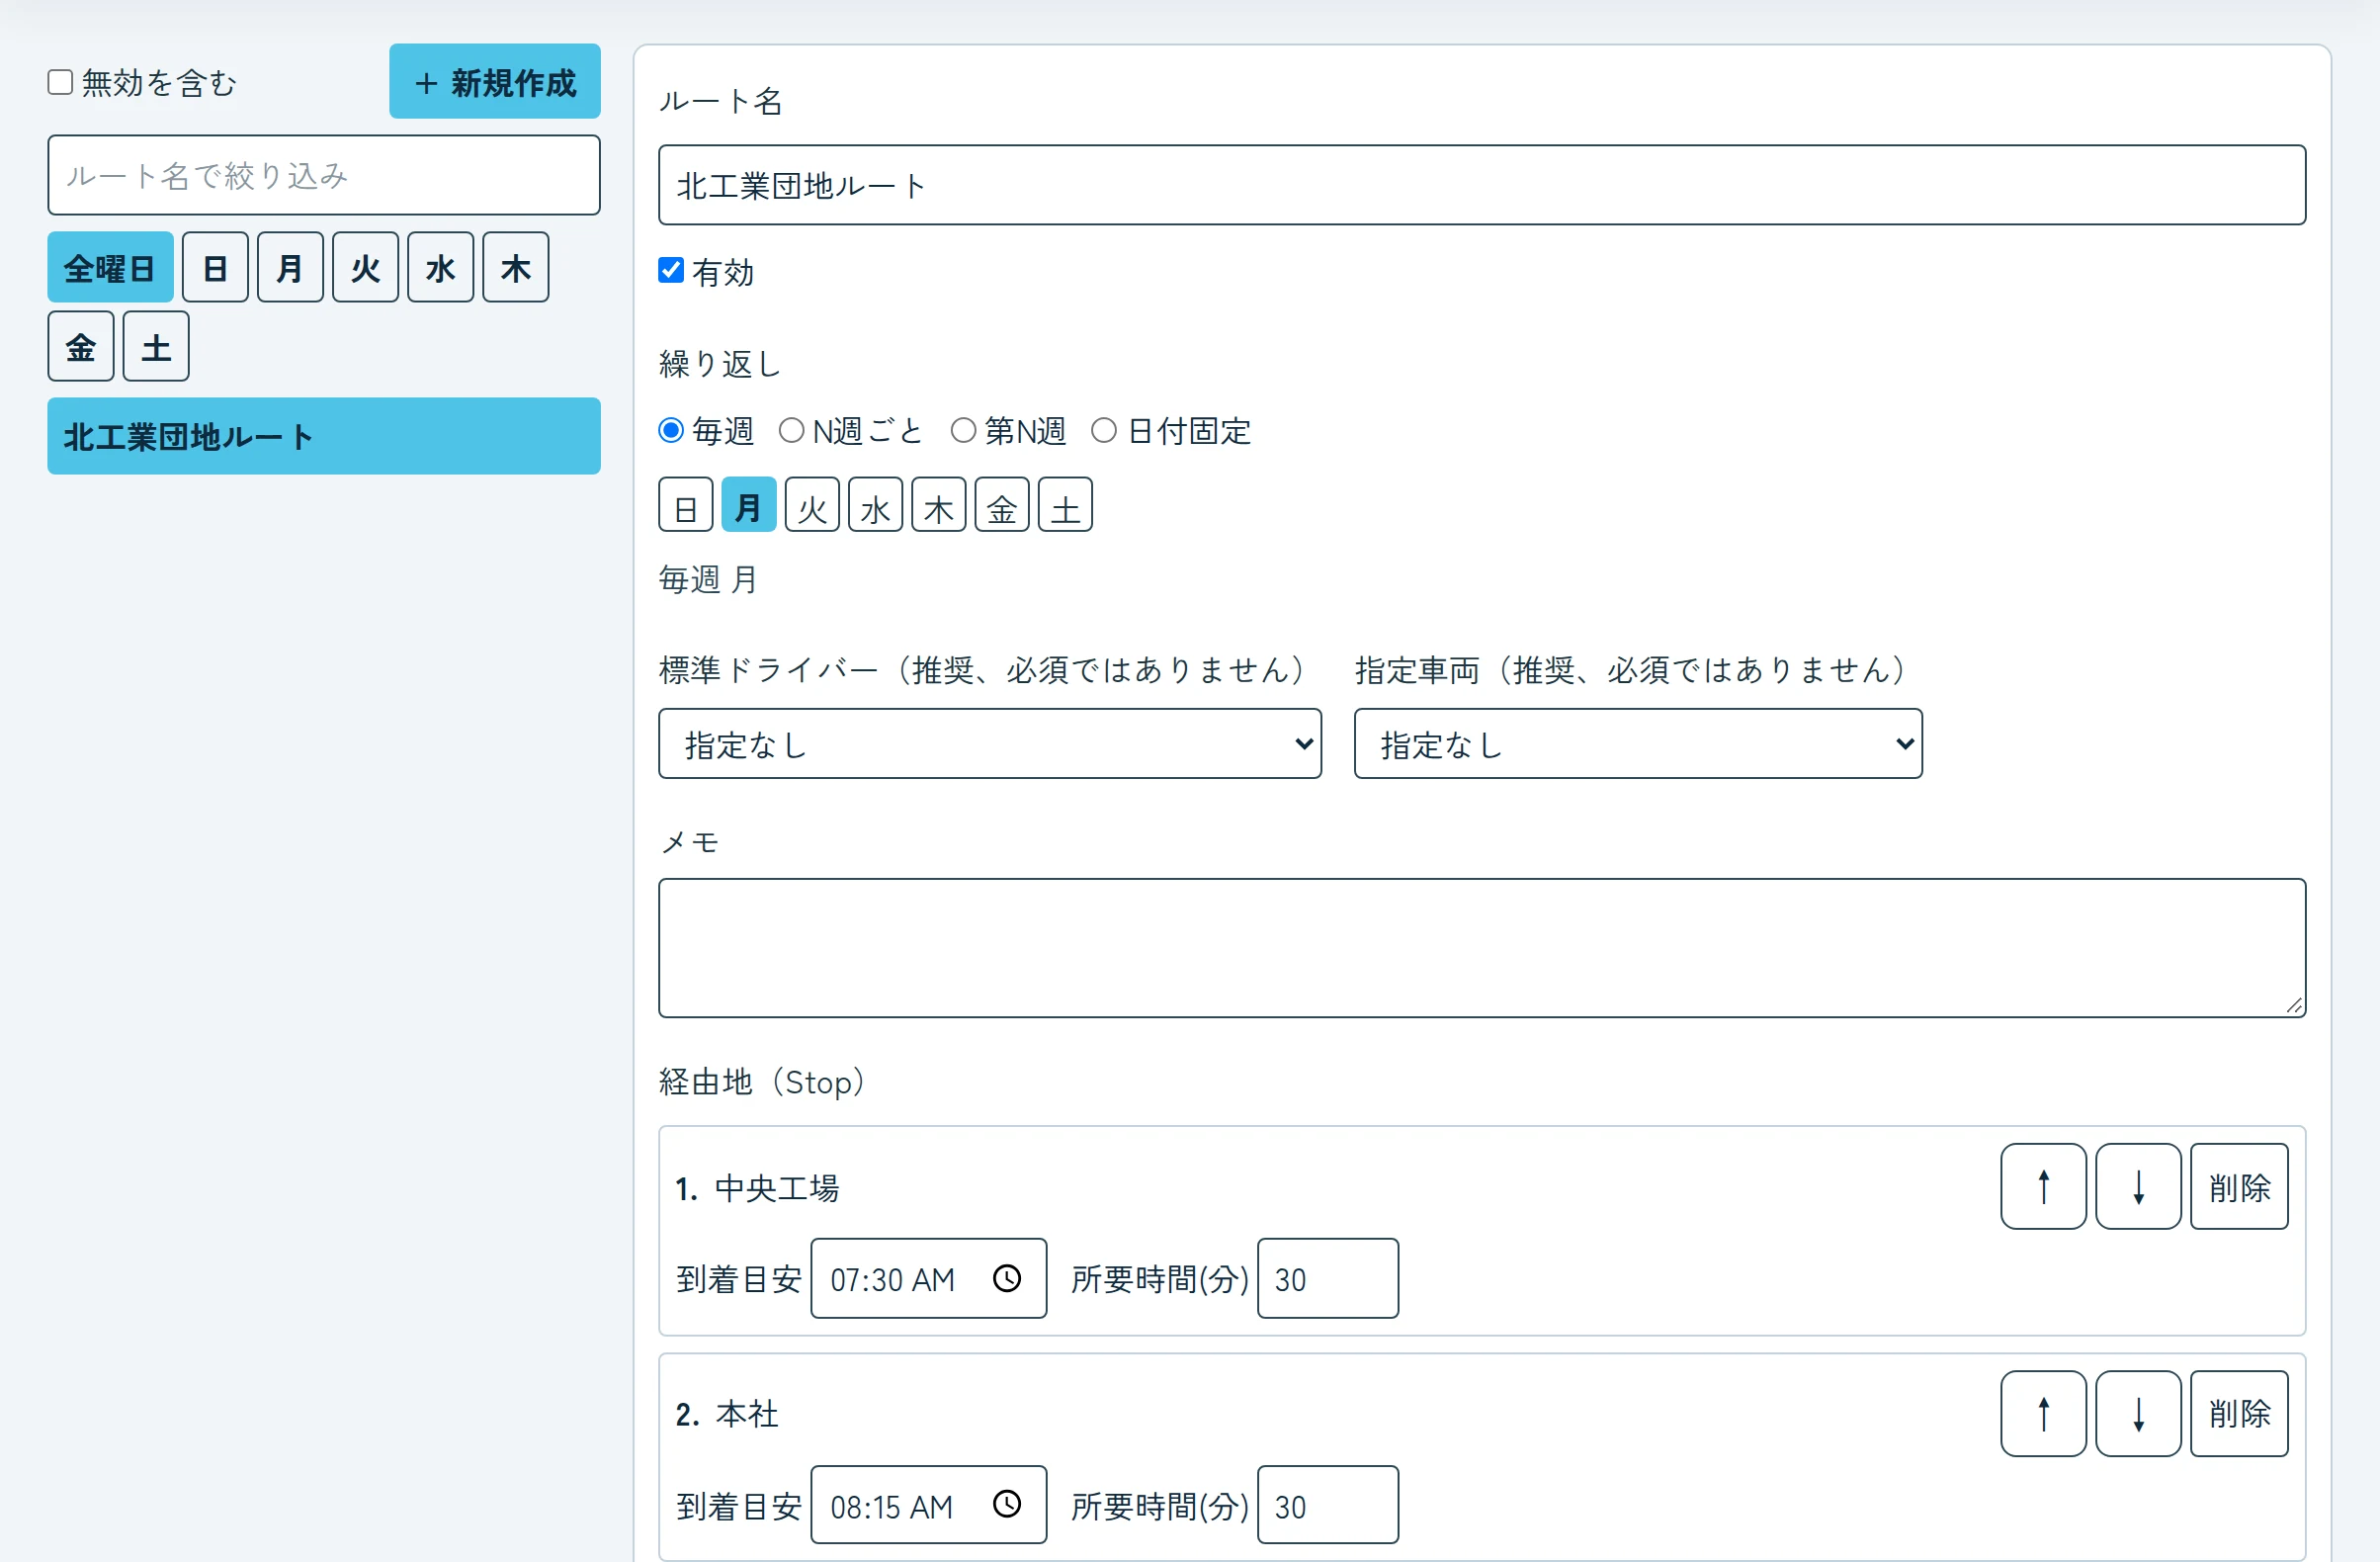Move the 中央工場 stop down
The width and height of the screenshot is (2380, 1562).
coord(2138,1186)
